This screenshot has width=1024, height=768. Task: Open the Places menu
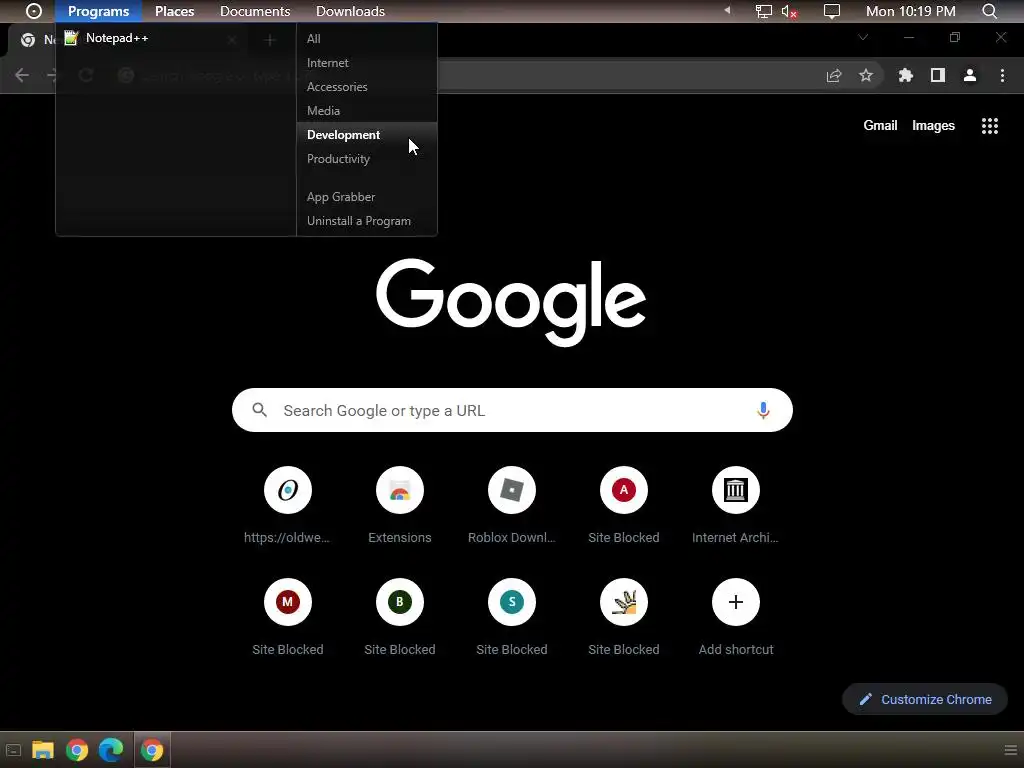(174, 11)
